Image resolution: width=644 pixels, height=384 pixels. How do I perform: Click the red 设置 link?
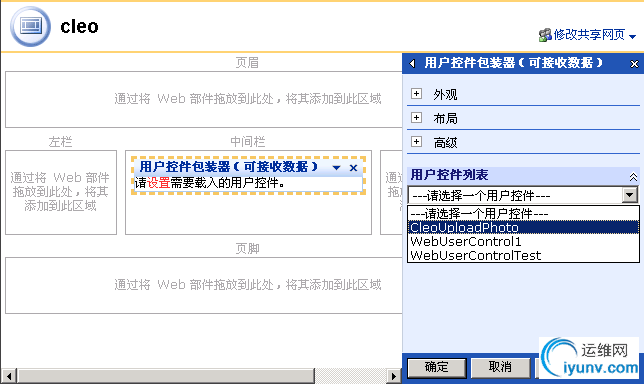[x=159, y=183]
